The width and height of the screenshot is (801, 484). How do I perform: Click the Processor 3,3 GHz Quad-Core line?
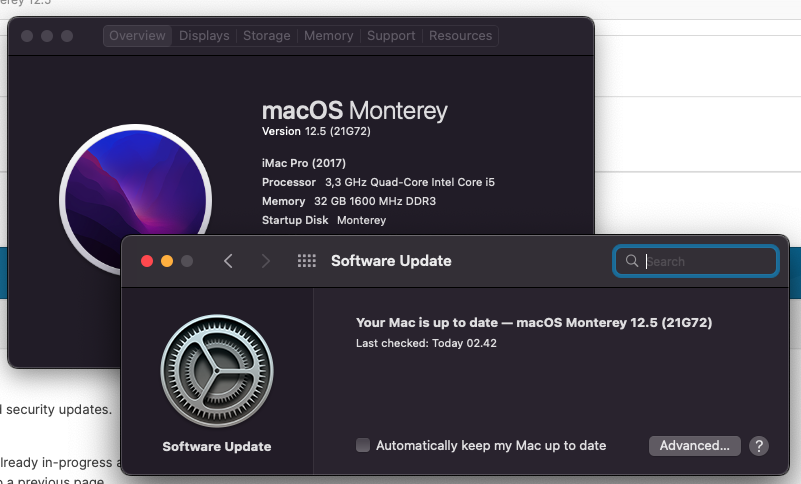click(378, 182)
